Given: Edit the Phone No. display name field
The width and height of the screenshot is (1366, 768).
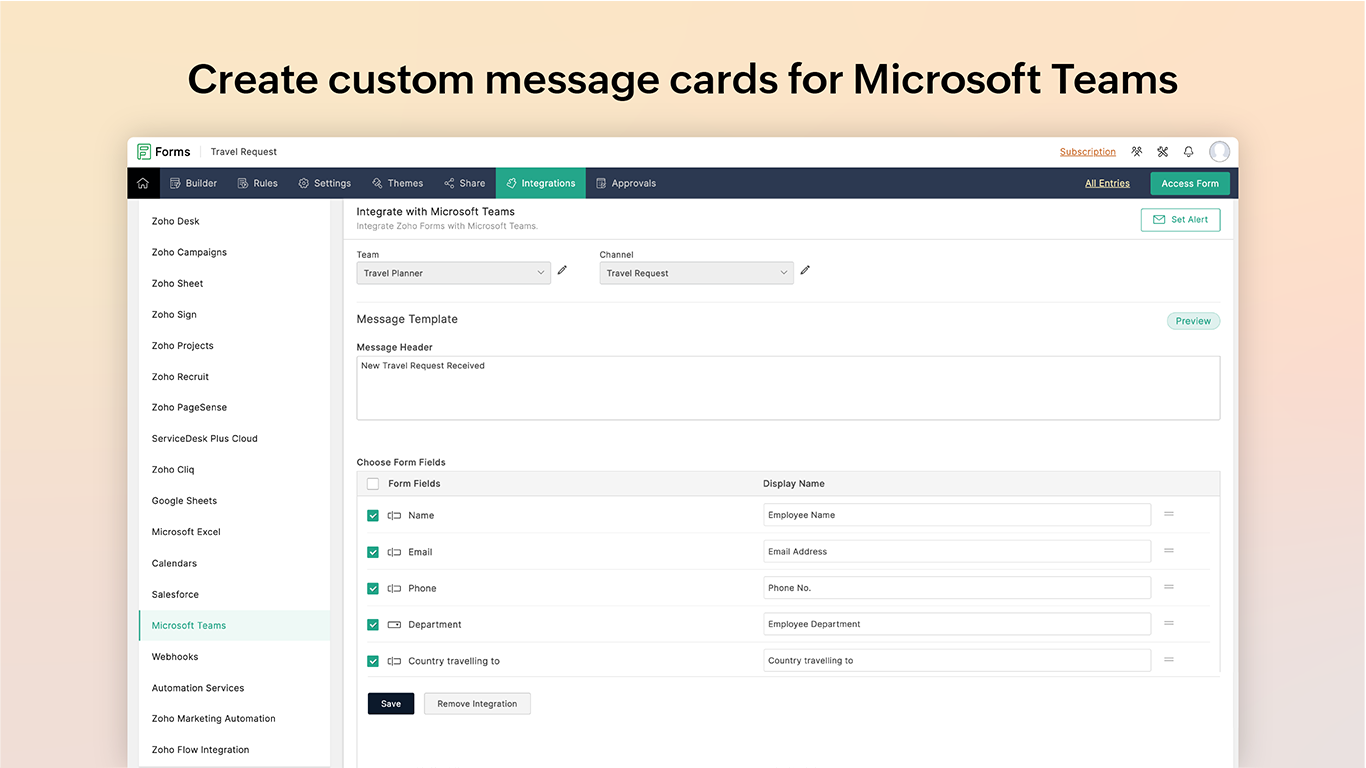Looking at the screenshot, I should (x=957, y=588).
